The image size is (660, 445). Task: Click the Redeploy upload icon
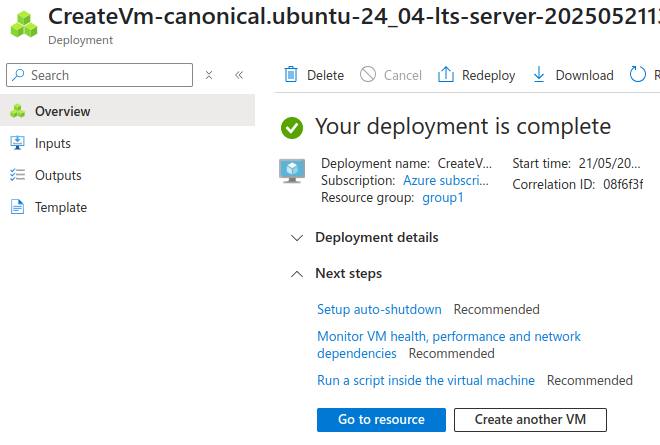[446, 75]
